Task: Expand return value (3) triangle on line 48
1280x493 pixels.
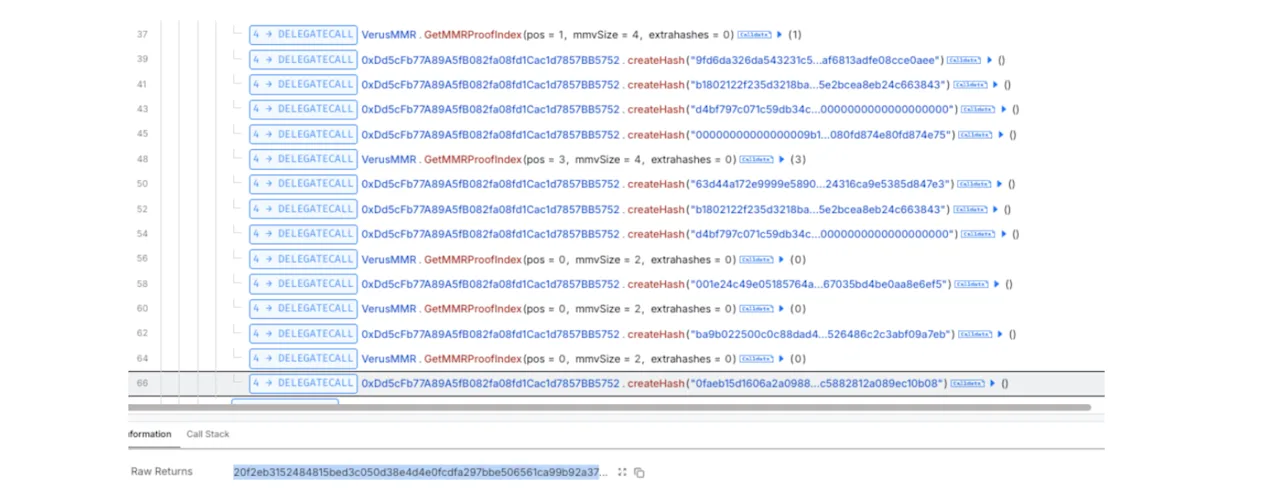Action: pos(780,159)
